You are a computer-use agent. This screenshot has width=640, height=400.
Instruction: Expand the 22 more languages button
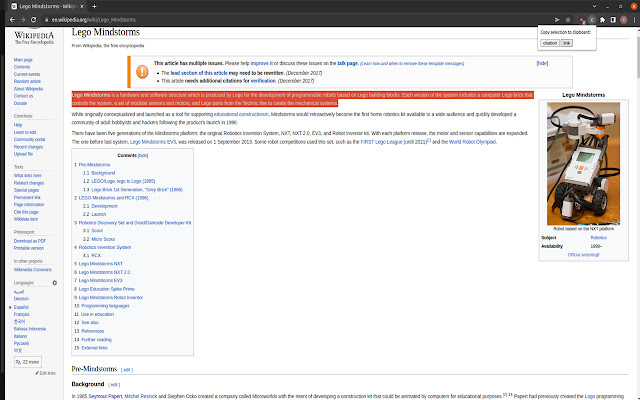click(28, 362)
